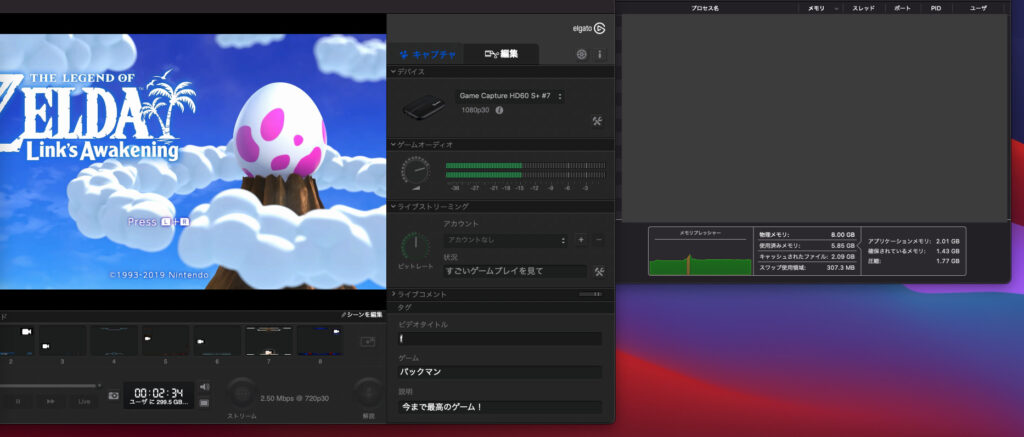1024x437 pixels.
Task: Click the Live button
Action: pyautogui.click(x=84, y=401)
